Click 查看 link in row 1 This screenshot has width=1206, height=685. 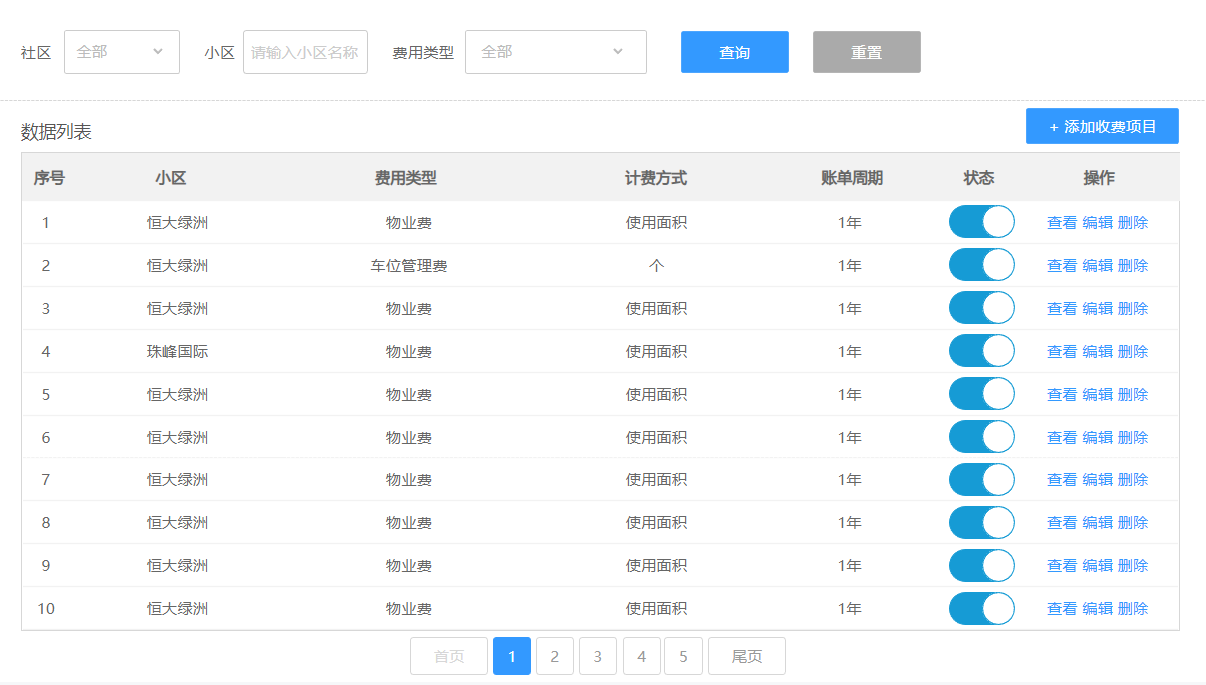[x=1061, y=223]
